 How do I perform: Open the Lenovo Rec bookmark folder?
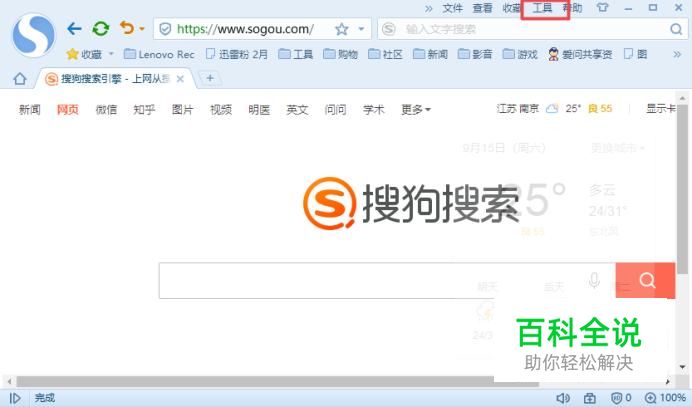point(159,54)
